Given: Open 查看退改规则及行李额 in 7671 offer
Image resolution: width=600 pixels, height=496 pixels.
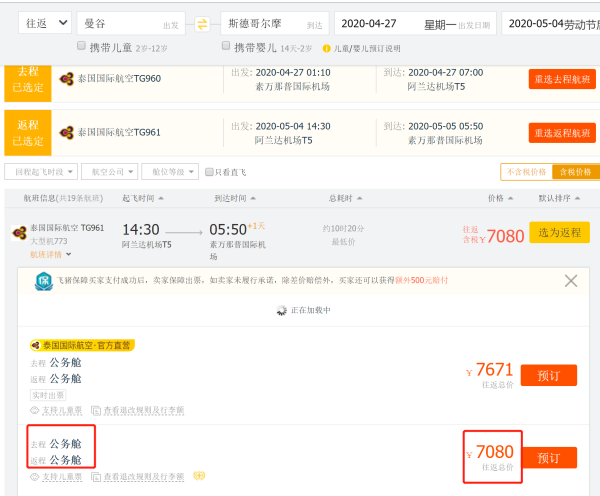Looking at the screenshot, I should [144, 411].
